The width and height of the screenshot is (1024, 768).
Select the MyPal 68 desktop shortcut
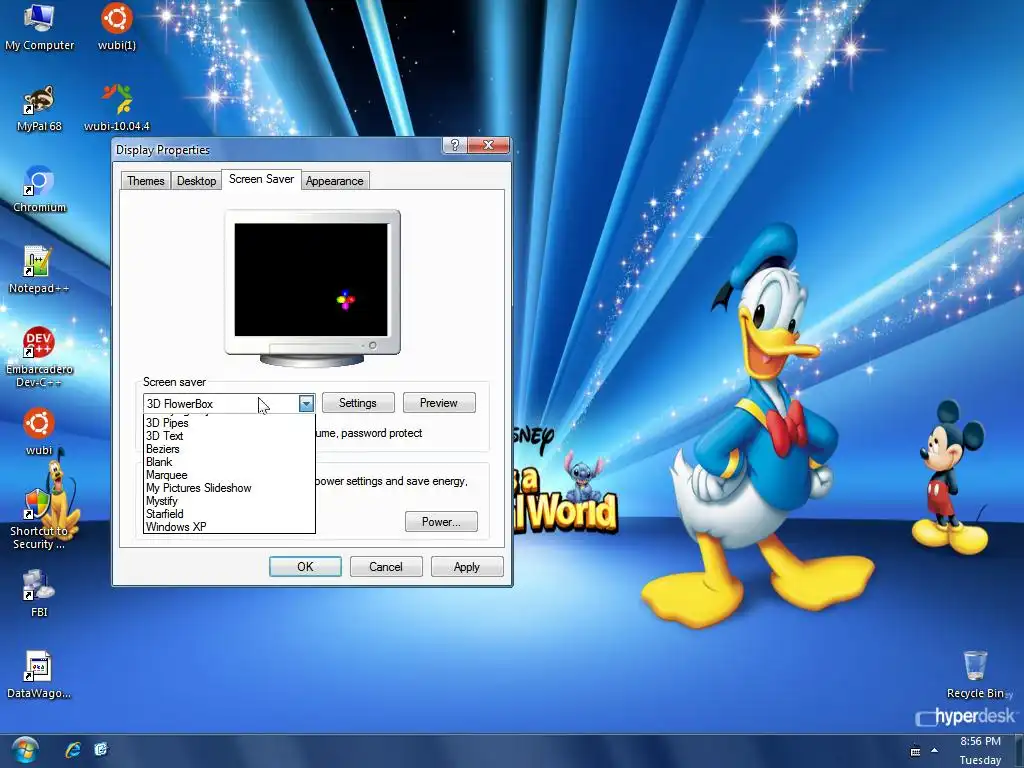click(39, 108)
